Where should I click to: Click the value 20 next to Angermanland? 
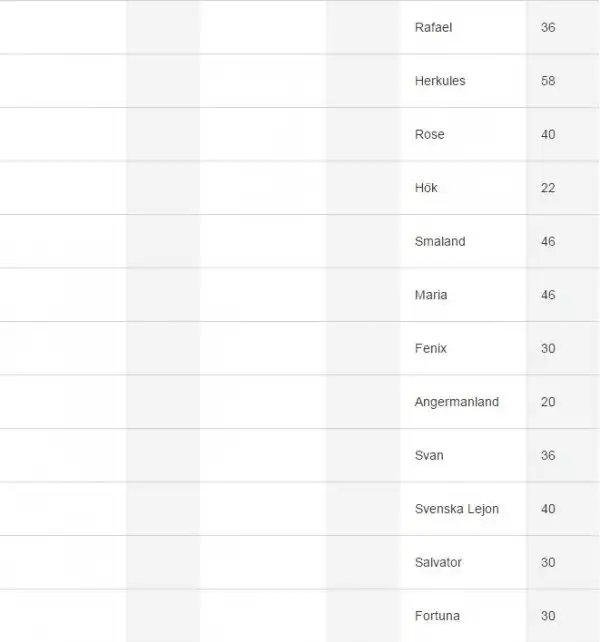click(548, 402)
